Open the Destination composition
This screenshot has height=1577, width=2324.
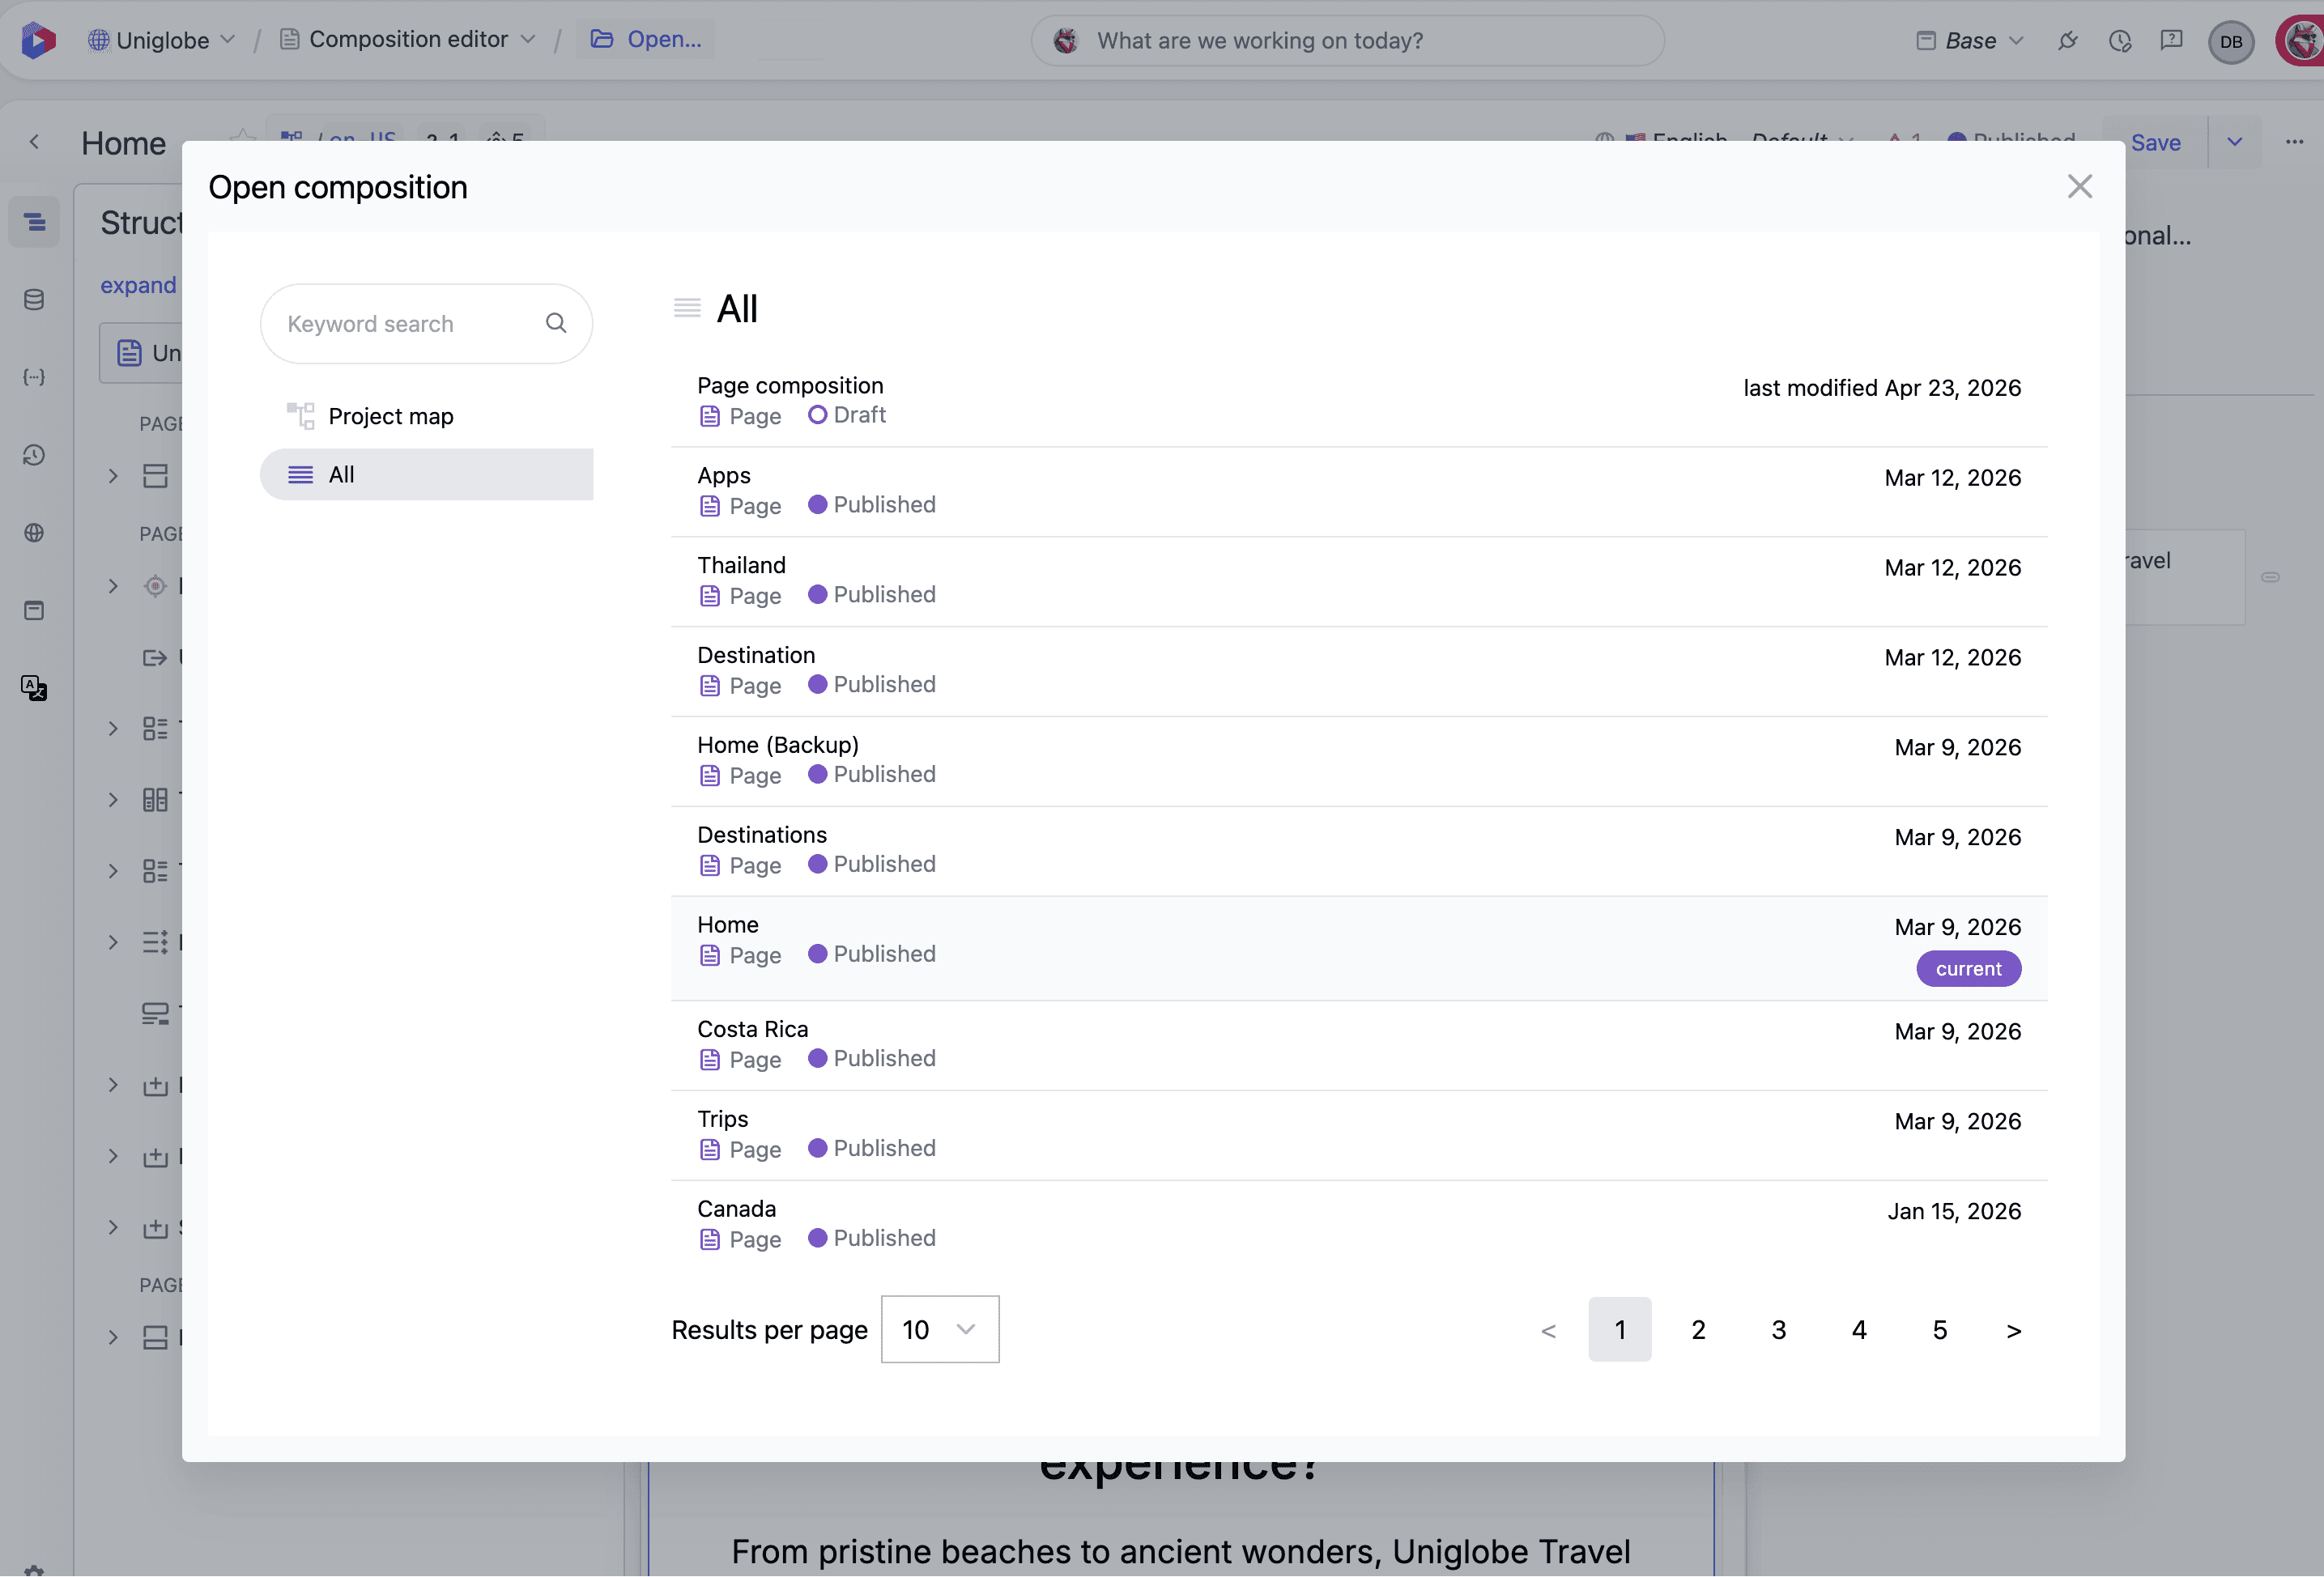pos(1359,671)
